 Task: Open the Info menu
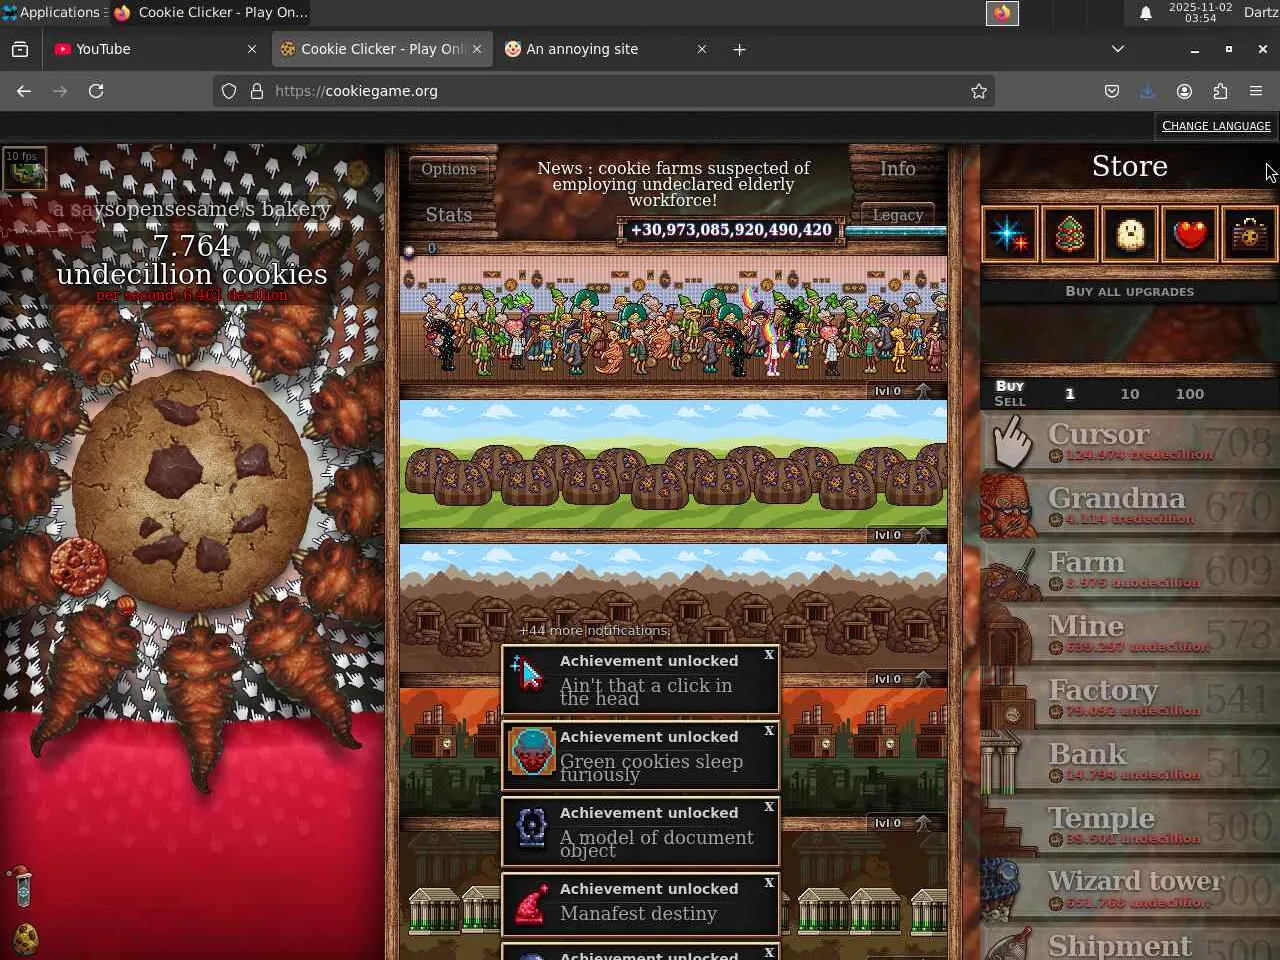pyautogui.click(x=898, y=169)
